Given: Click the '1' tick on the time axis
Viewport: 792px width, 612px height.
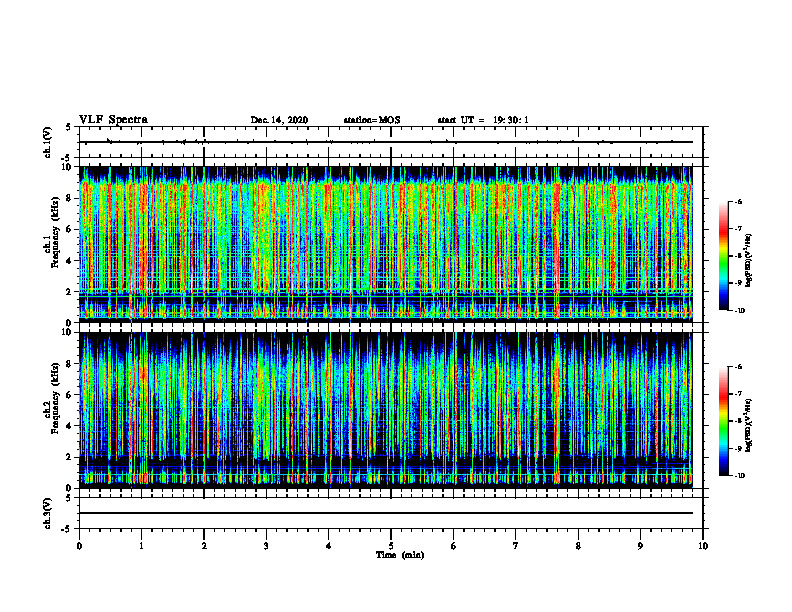Looking at the screenshot, I should pos(141,546).
